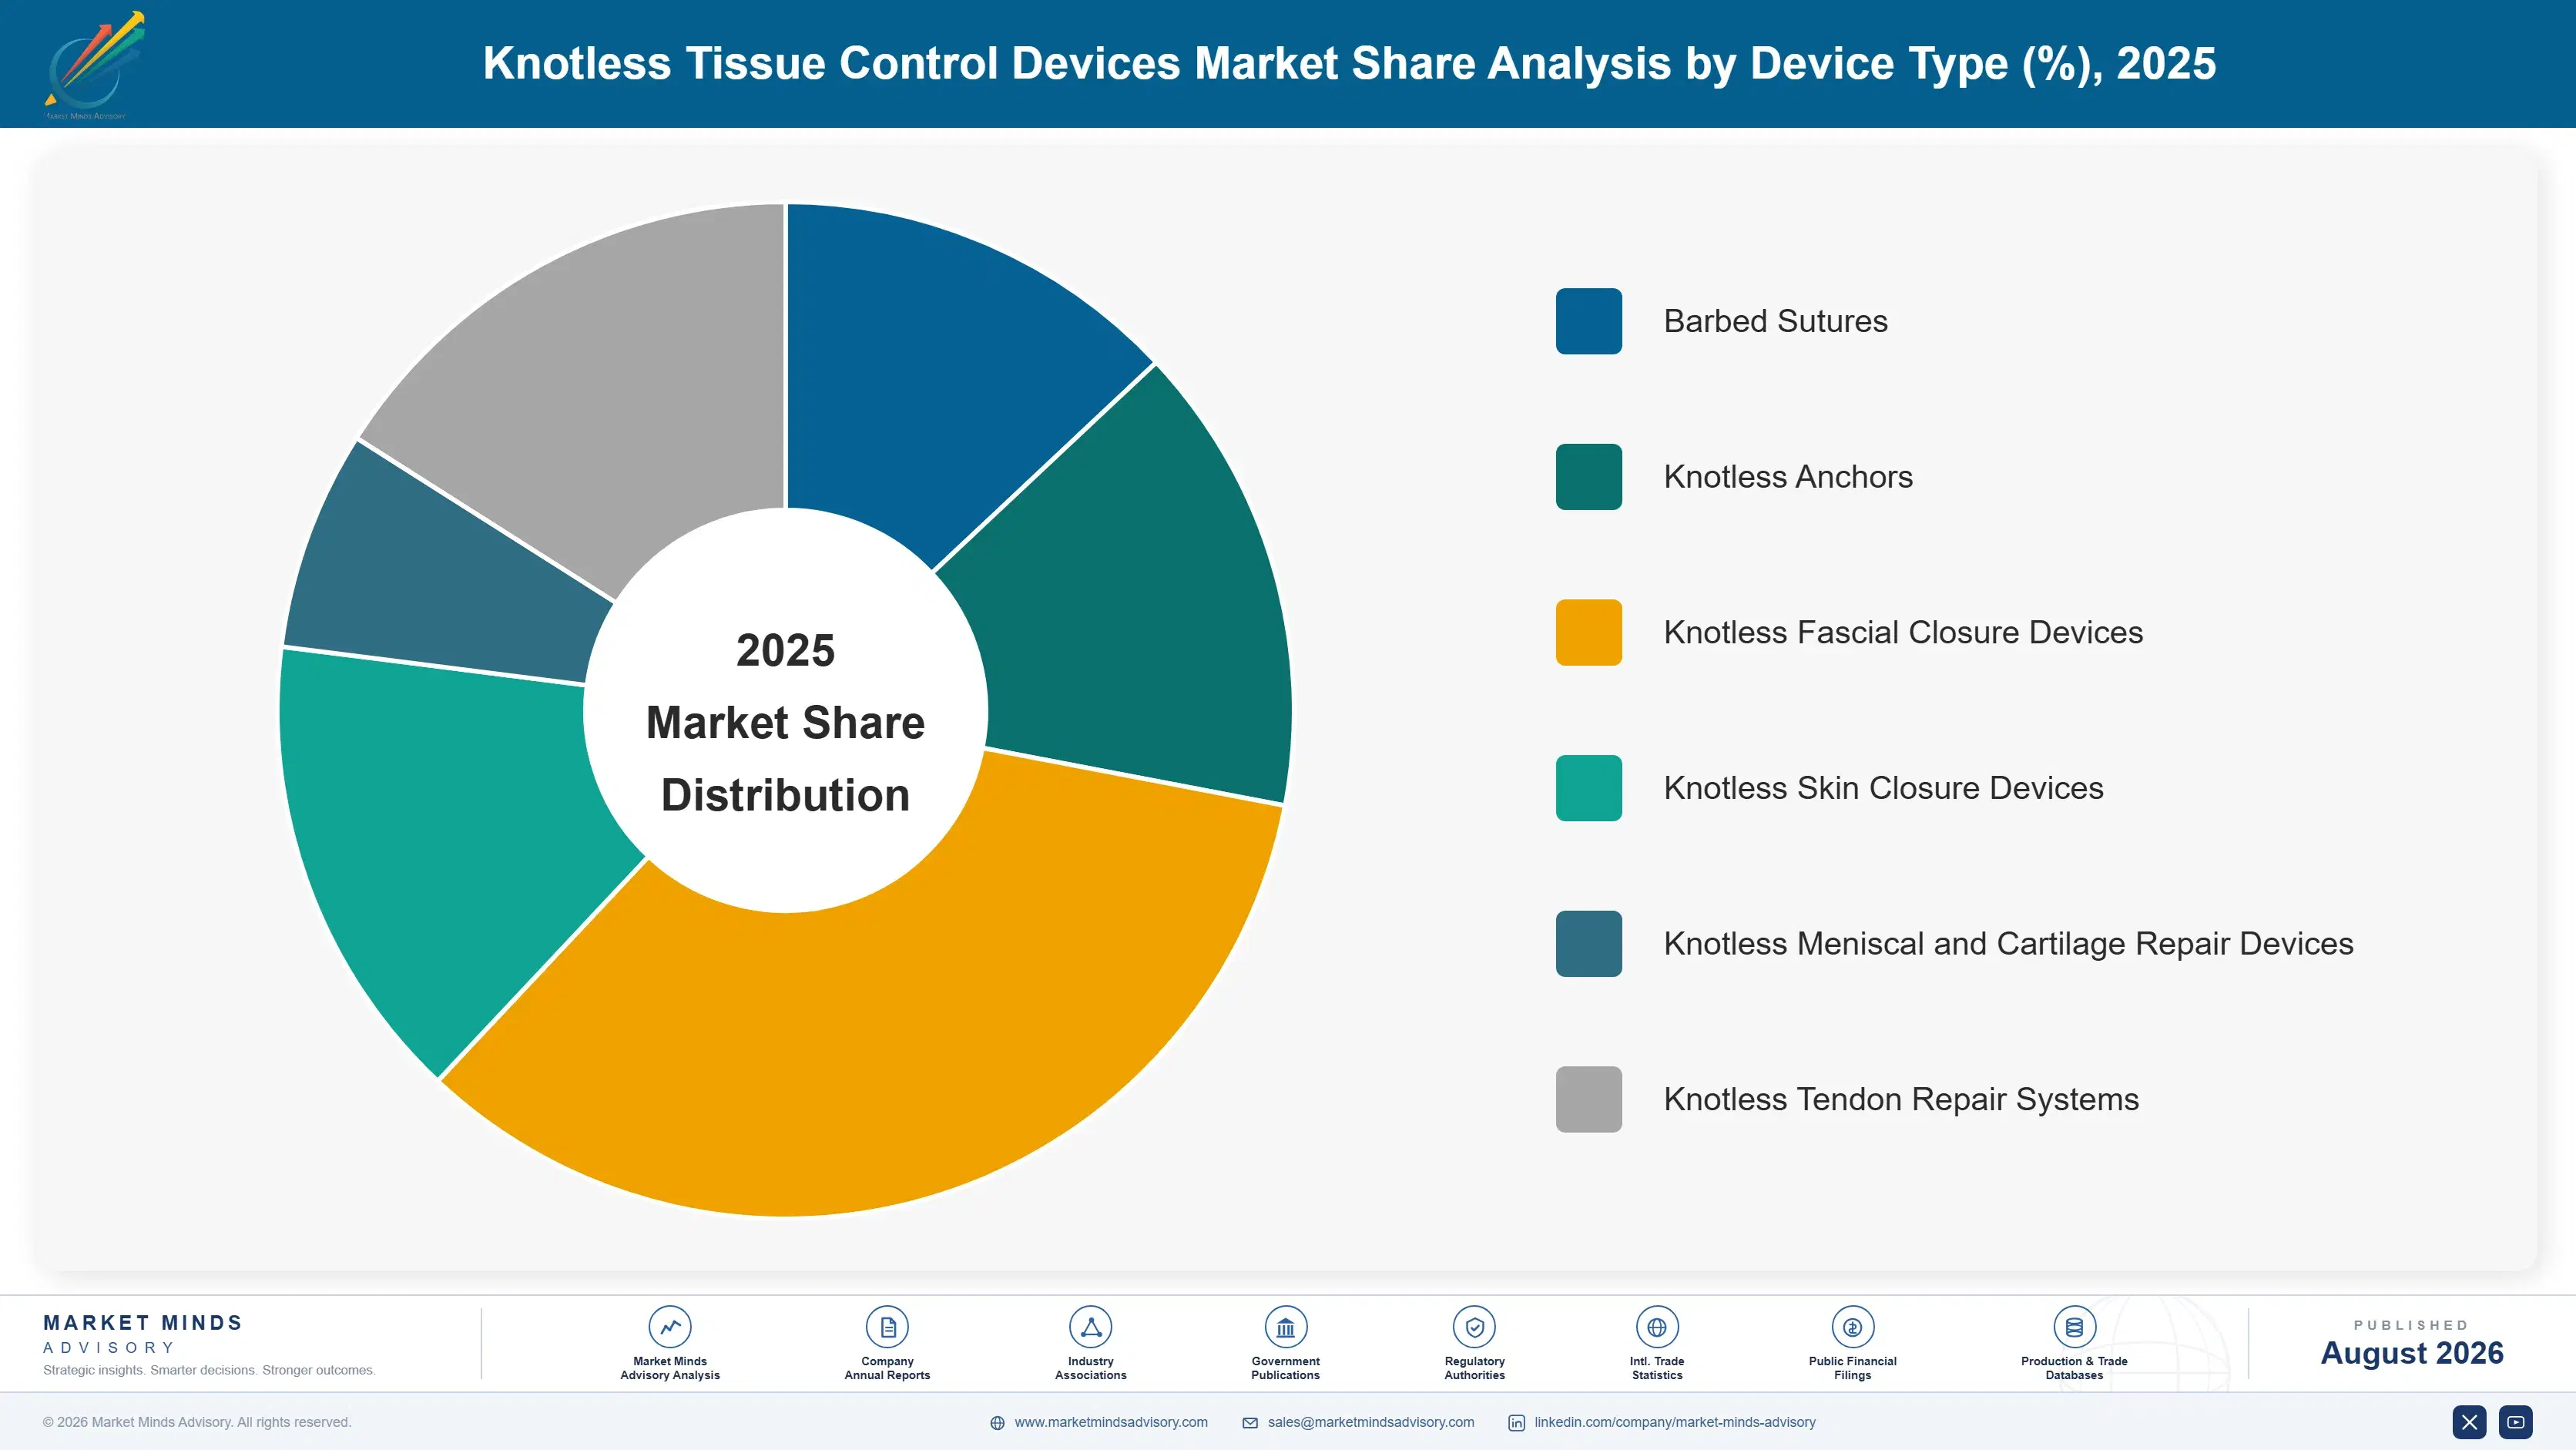Click the chart title in the header

1349,63
